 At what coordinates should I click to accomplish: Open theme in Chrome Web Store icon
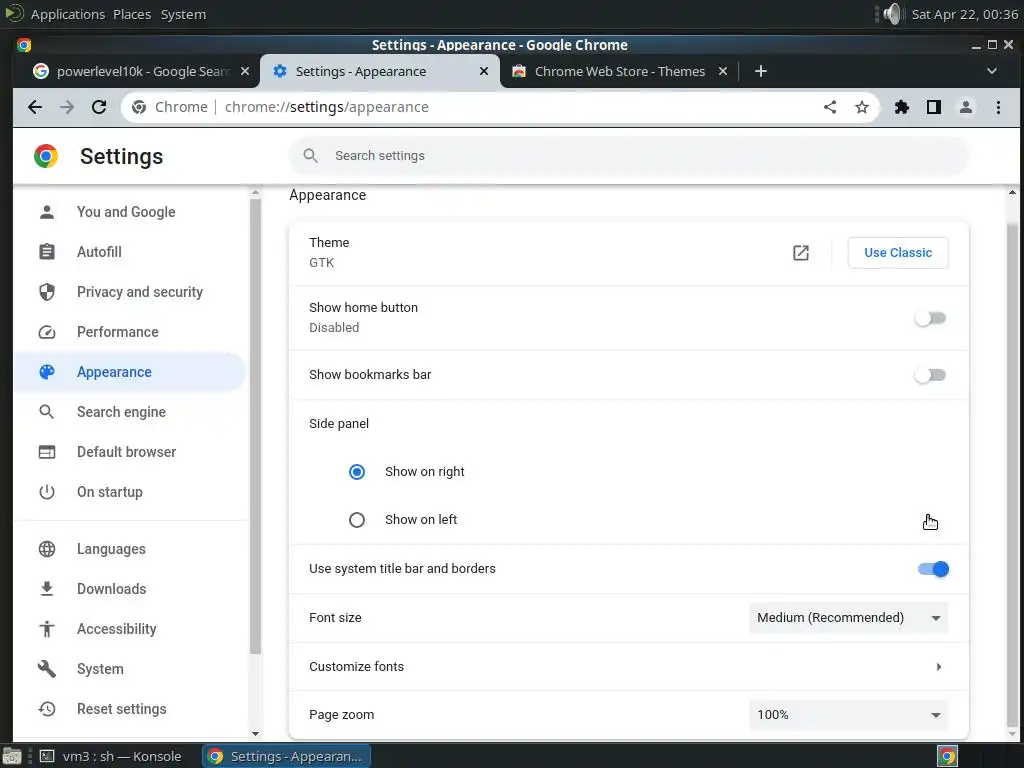click(801, 253)
